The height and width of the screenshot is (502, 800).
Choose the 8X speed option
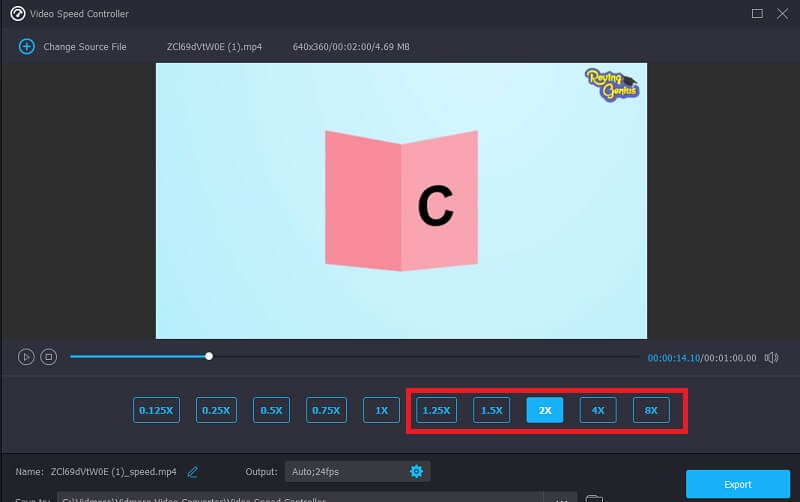[x=651, y=410]
